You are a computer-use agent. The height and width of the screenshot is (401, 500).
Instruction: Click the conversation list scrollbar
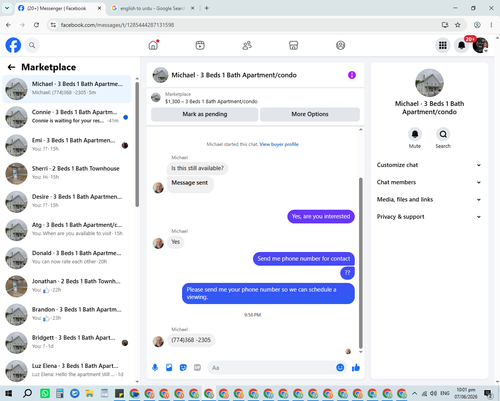pyautogui.click(x=137, y=143)
